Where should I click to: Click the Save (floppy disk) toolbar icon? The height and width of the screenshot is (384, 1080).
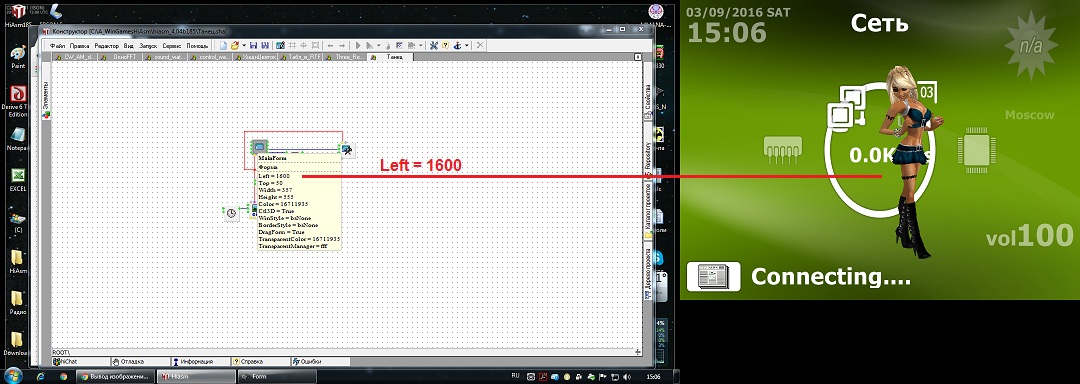(x=253, y=45)
